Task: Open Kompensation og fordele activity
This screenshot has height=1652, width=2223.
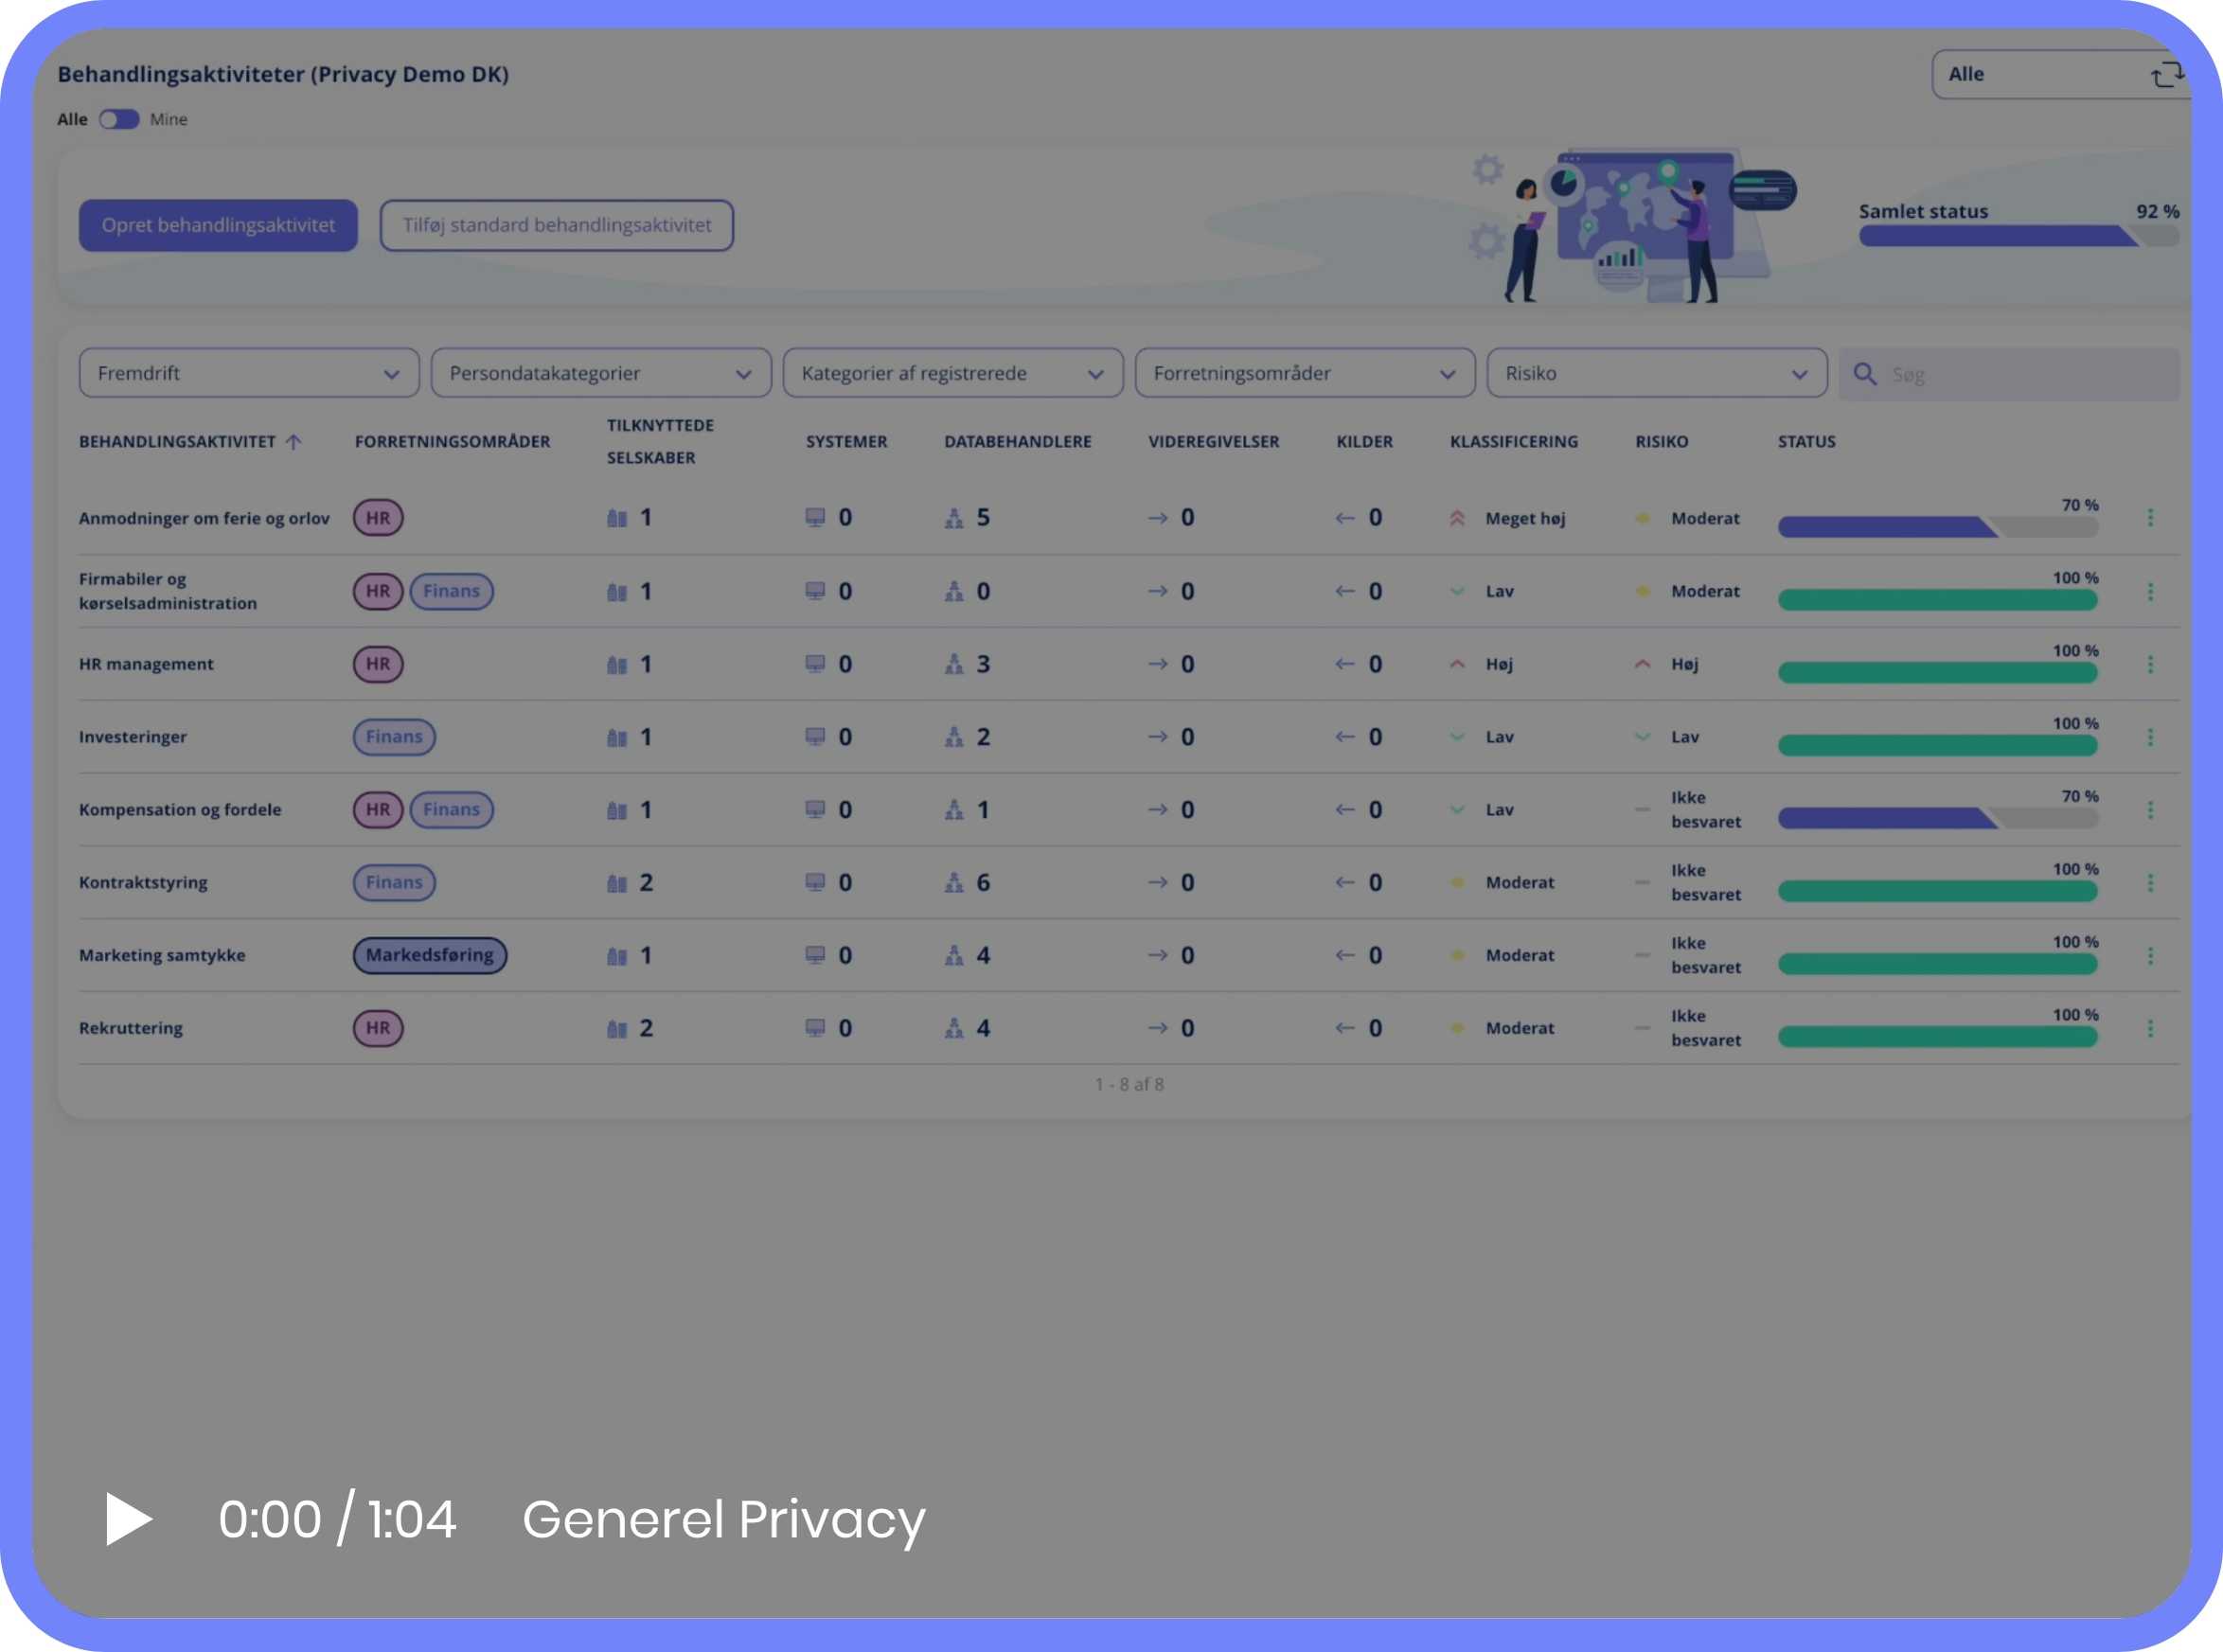Action: coord(180,809)
